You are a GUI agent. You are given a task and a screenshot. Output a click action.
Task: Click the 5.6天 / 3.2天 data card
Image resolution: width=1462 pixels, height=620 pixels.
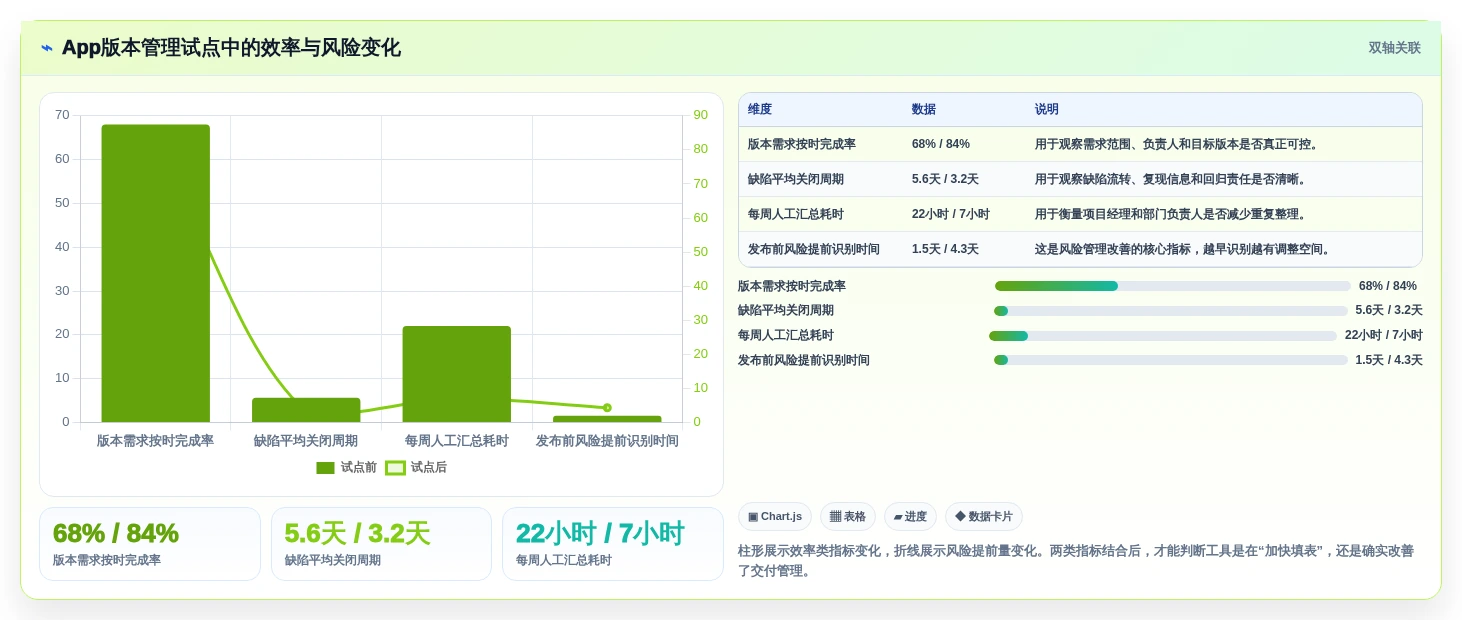click(x=381, y=544)
